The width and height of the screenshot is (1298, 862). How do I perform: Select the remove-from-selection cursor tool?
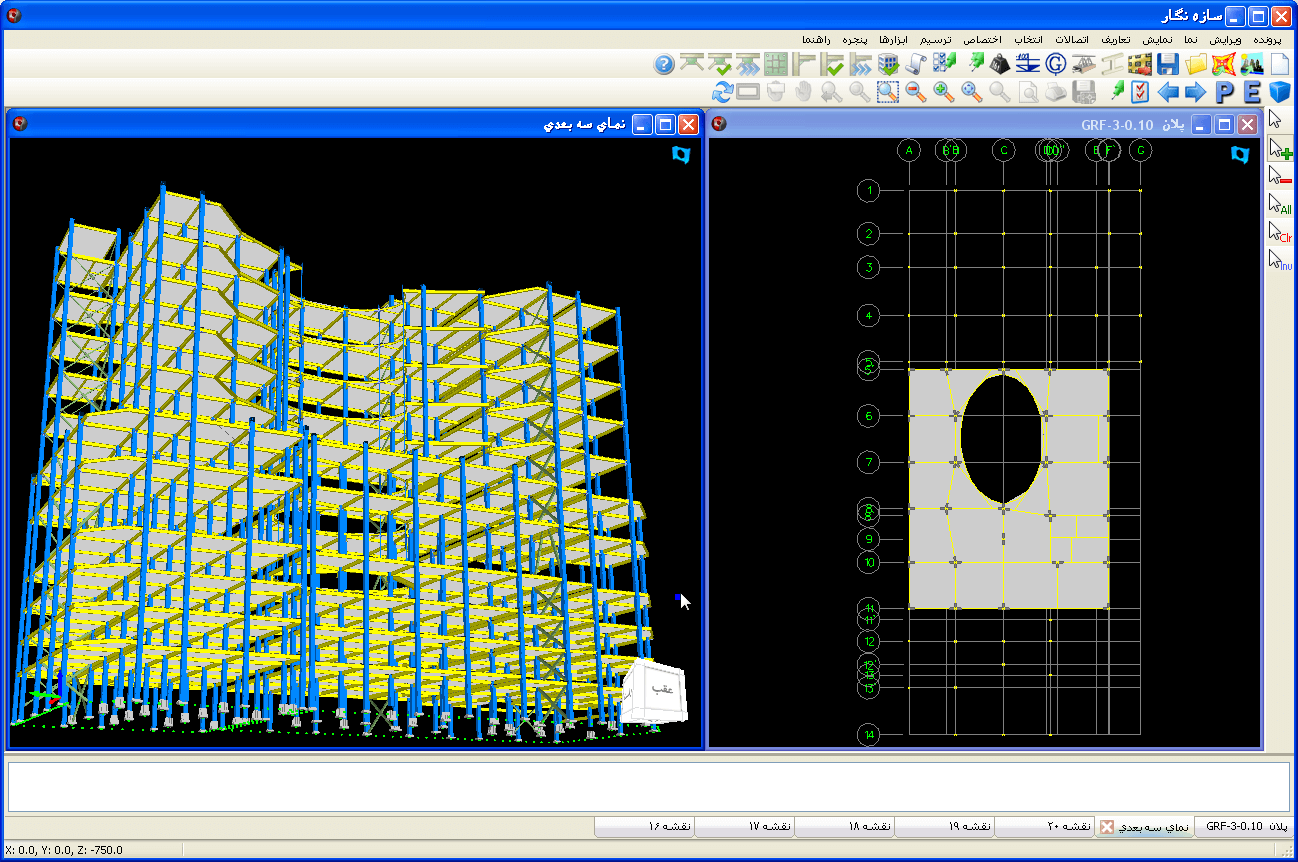[1280, 177]
